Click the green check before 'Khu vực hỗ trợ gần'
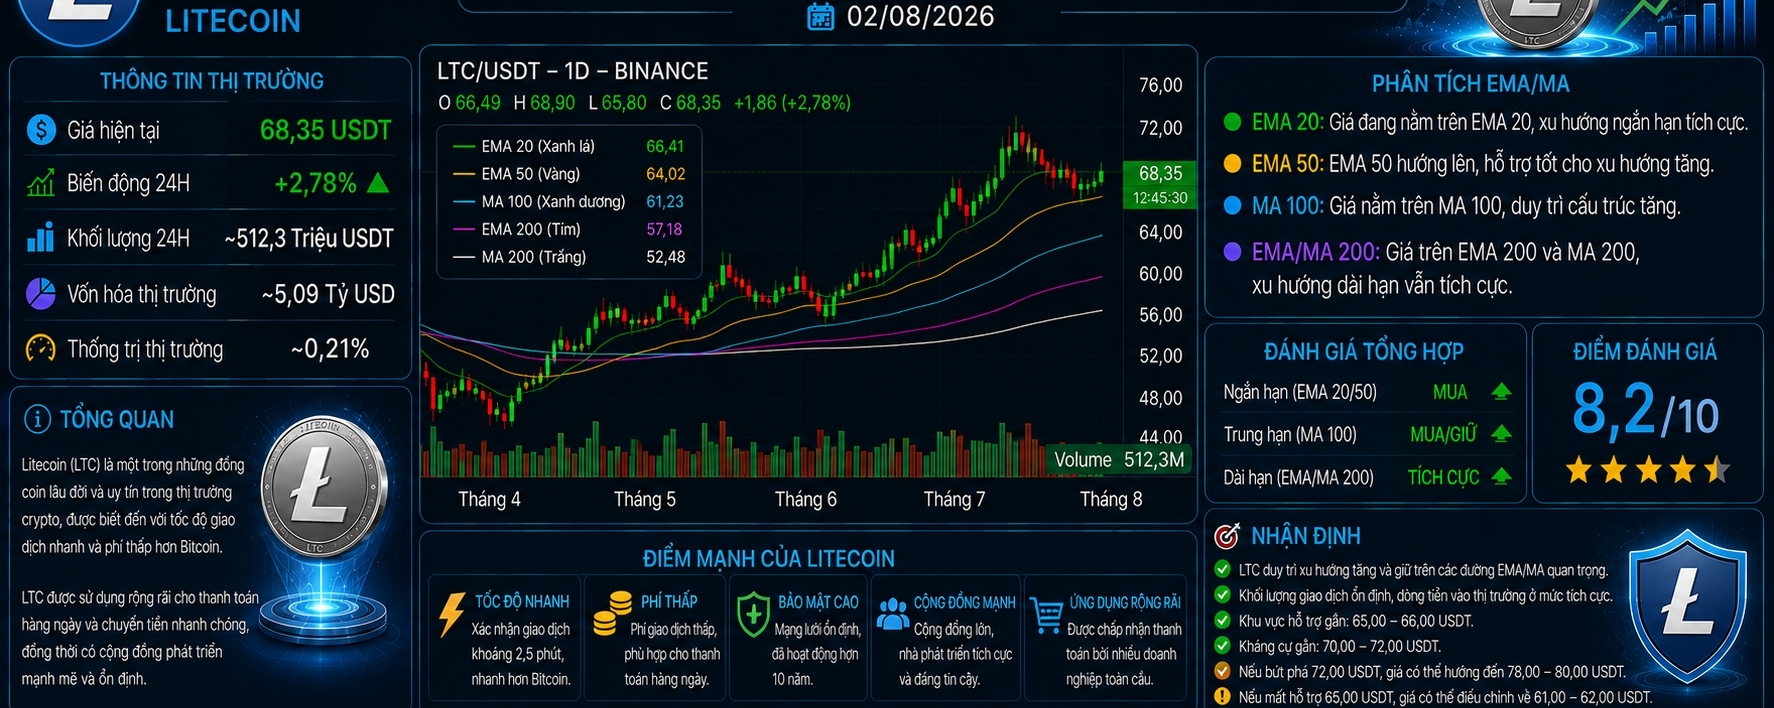1774x708 pixels. pos(1222,620)
